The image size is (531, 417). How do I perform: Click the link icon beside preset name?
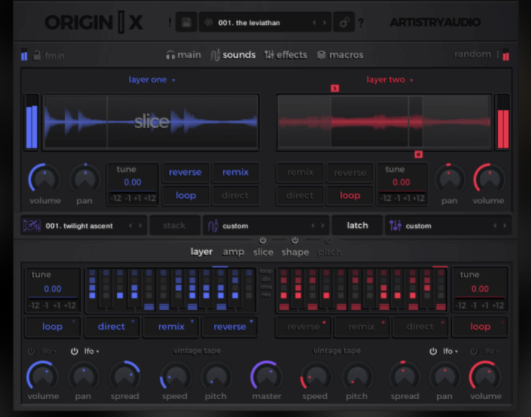344,23
